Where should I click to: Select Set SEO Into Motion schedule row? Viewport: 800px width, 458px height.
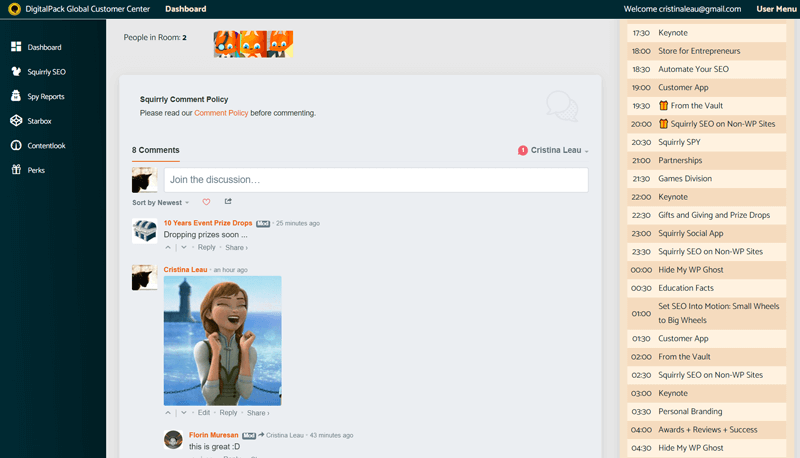tap(706, 313)
